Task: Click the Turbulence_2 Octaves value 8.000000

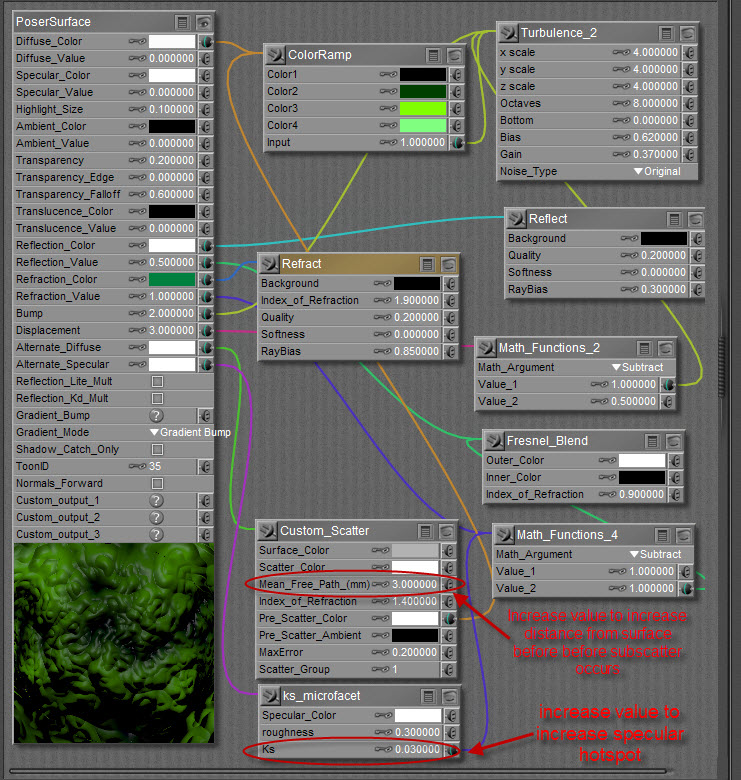Action: click(655, 103)
